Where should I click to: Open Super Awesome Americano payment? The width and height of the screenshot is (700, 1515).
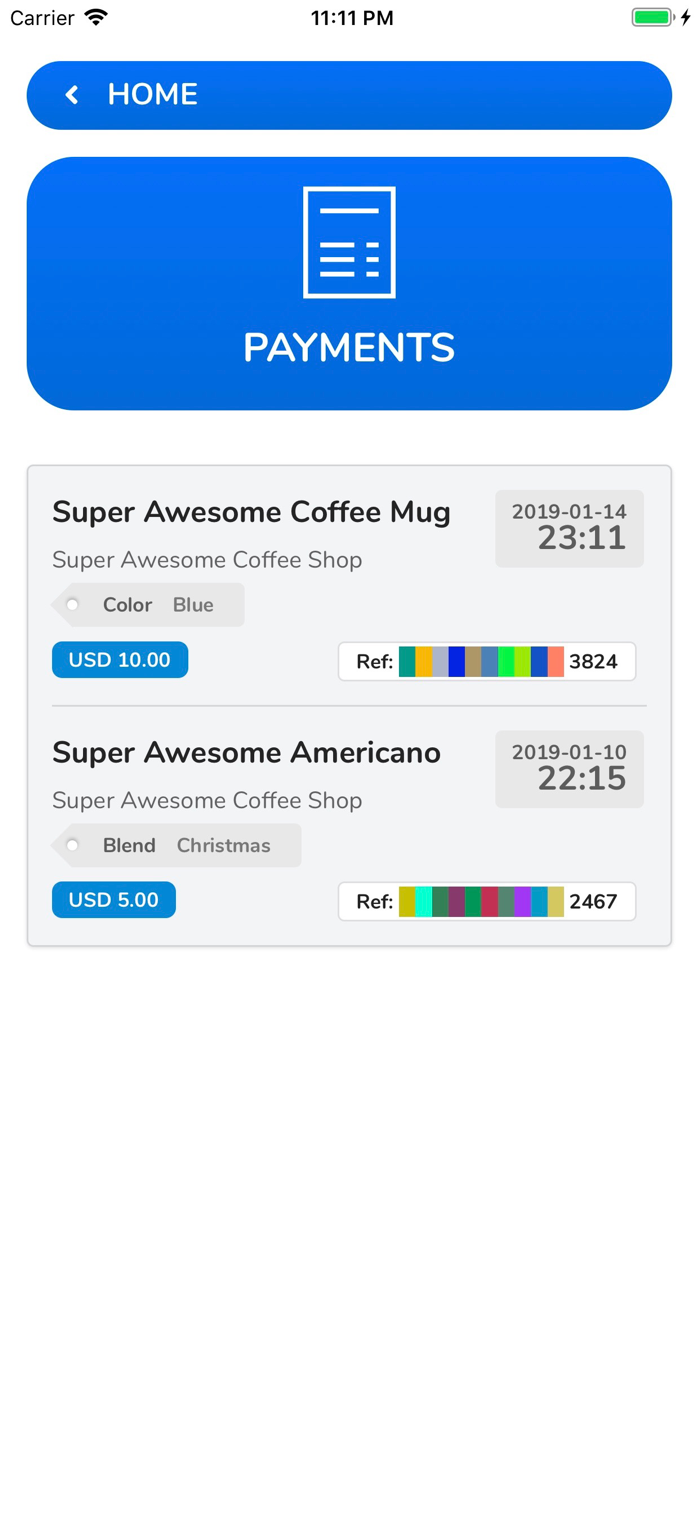(x=349, y=826)
